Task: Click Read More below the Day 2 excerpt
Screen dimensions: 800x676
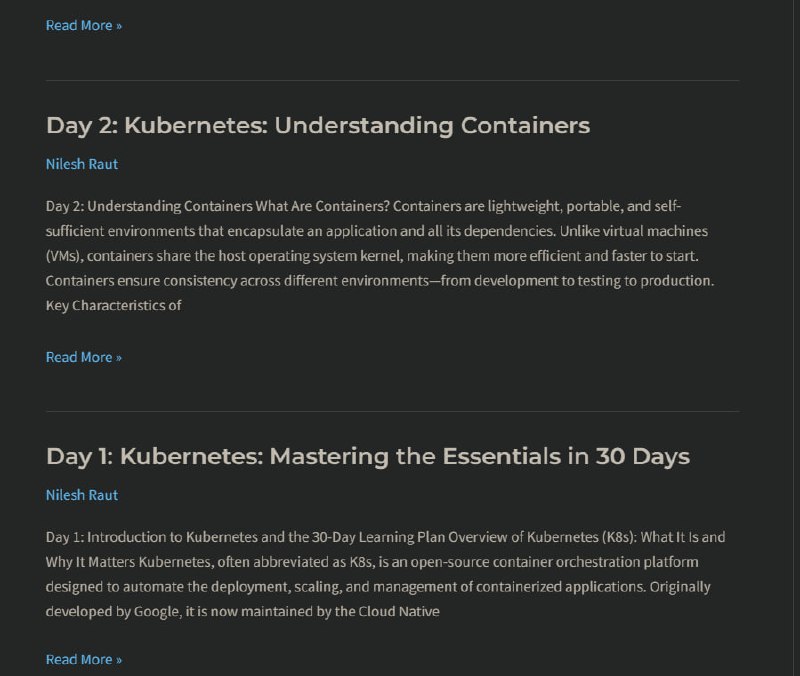Action: click(x=84, y=357)
